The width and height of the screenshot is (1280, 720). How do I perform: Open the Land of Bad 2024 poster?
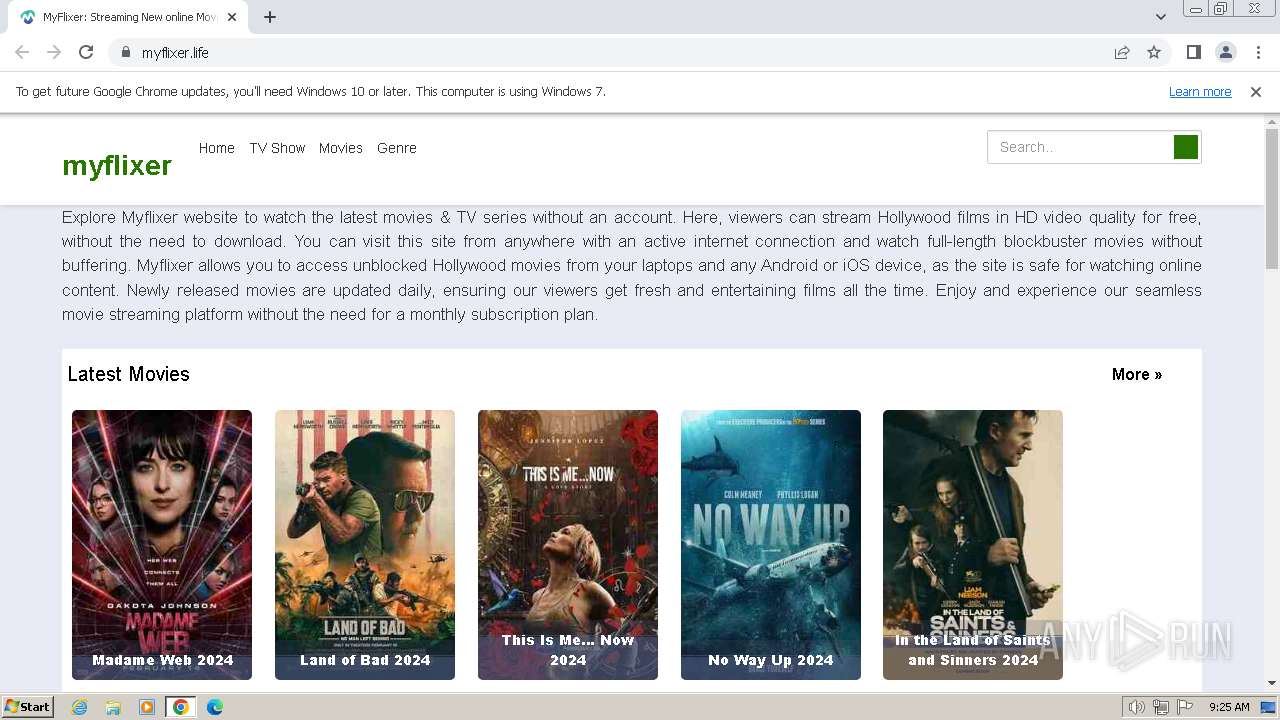point(365,545)
